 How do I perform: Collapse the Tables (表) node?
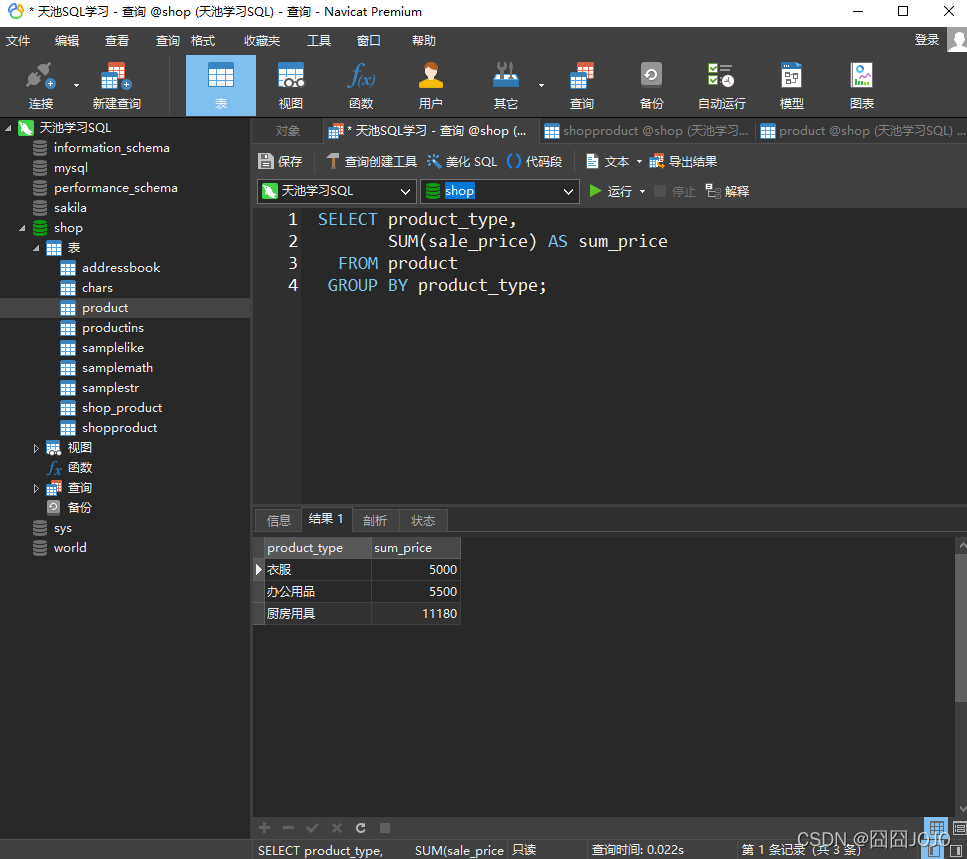tap(36, 248)
